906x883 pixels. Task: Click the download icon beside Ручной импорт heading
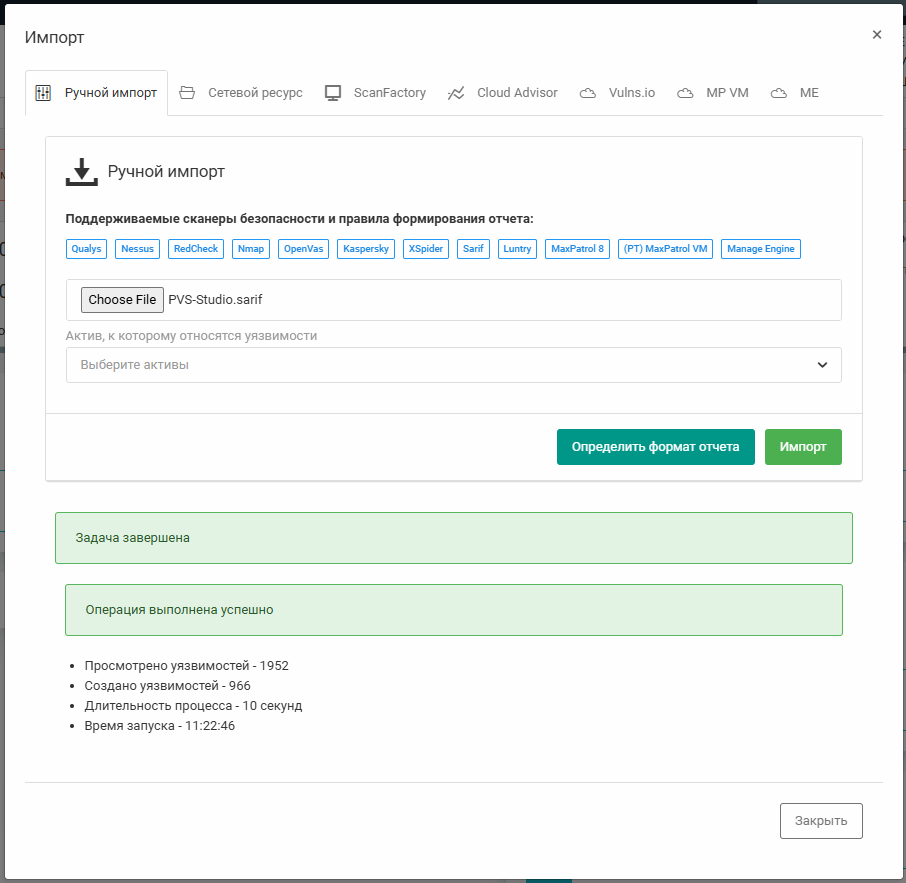click(82, 170)
